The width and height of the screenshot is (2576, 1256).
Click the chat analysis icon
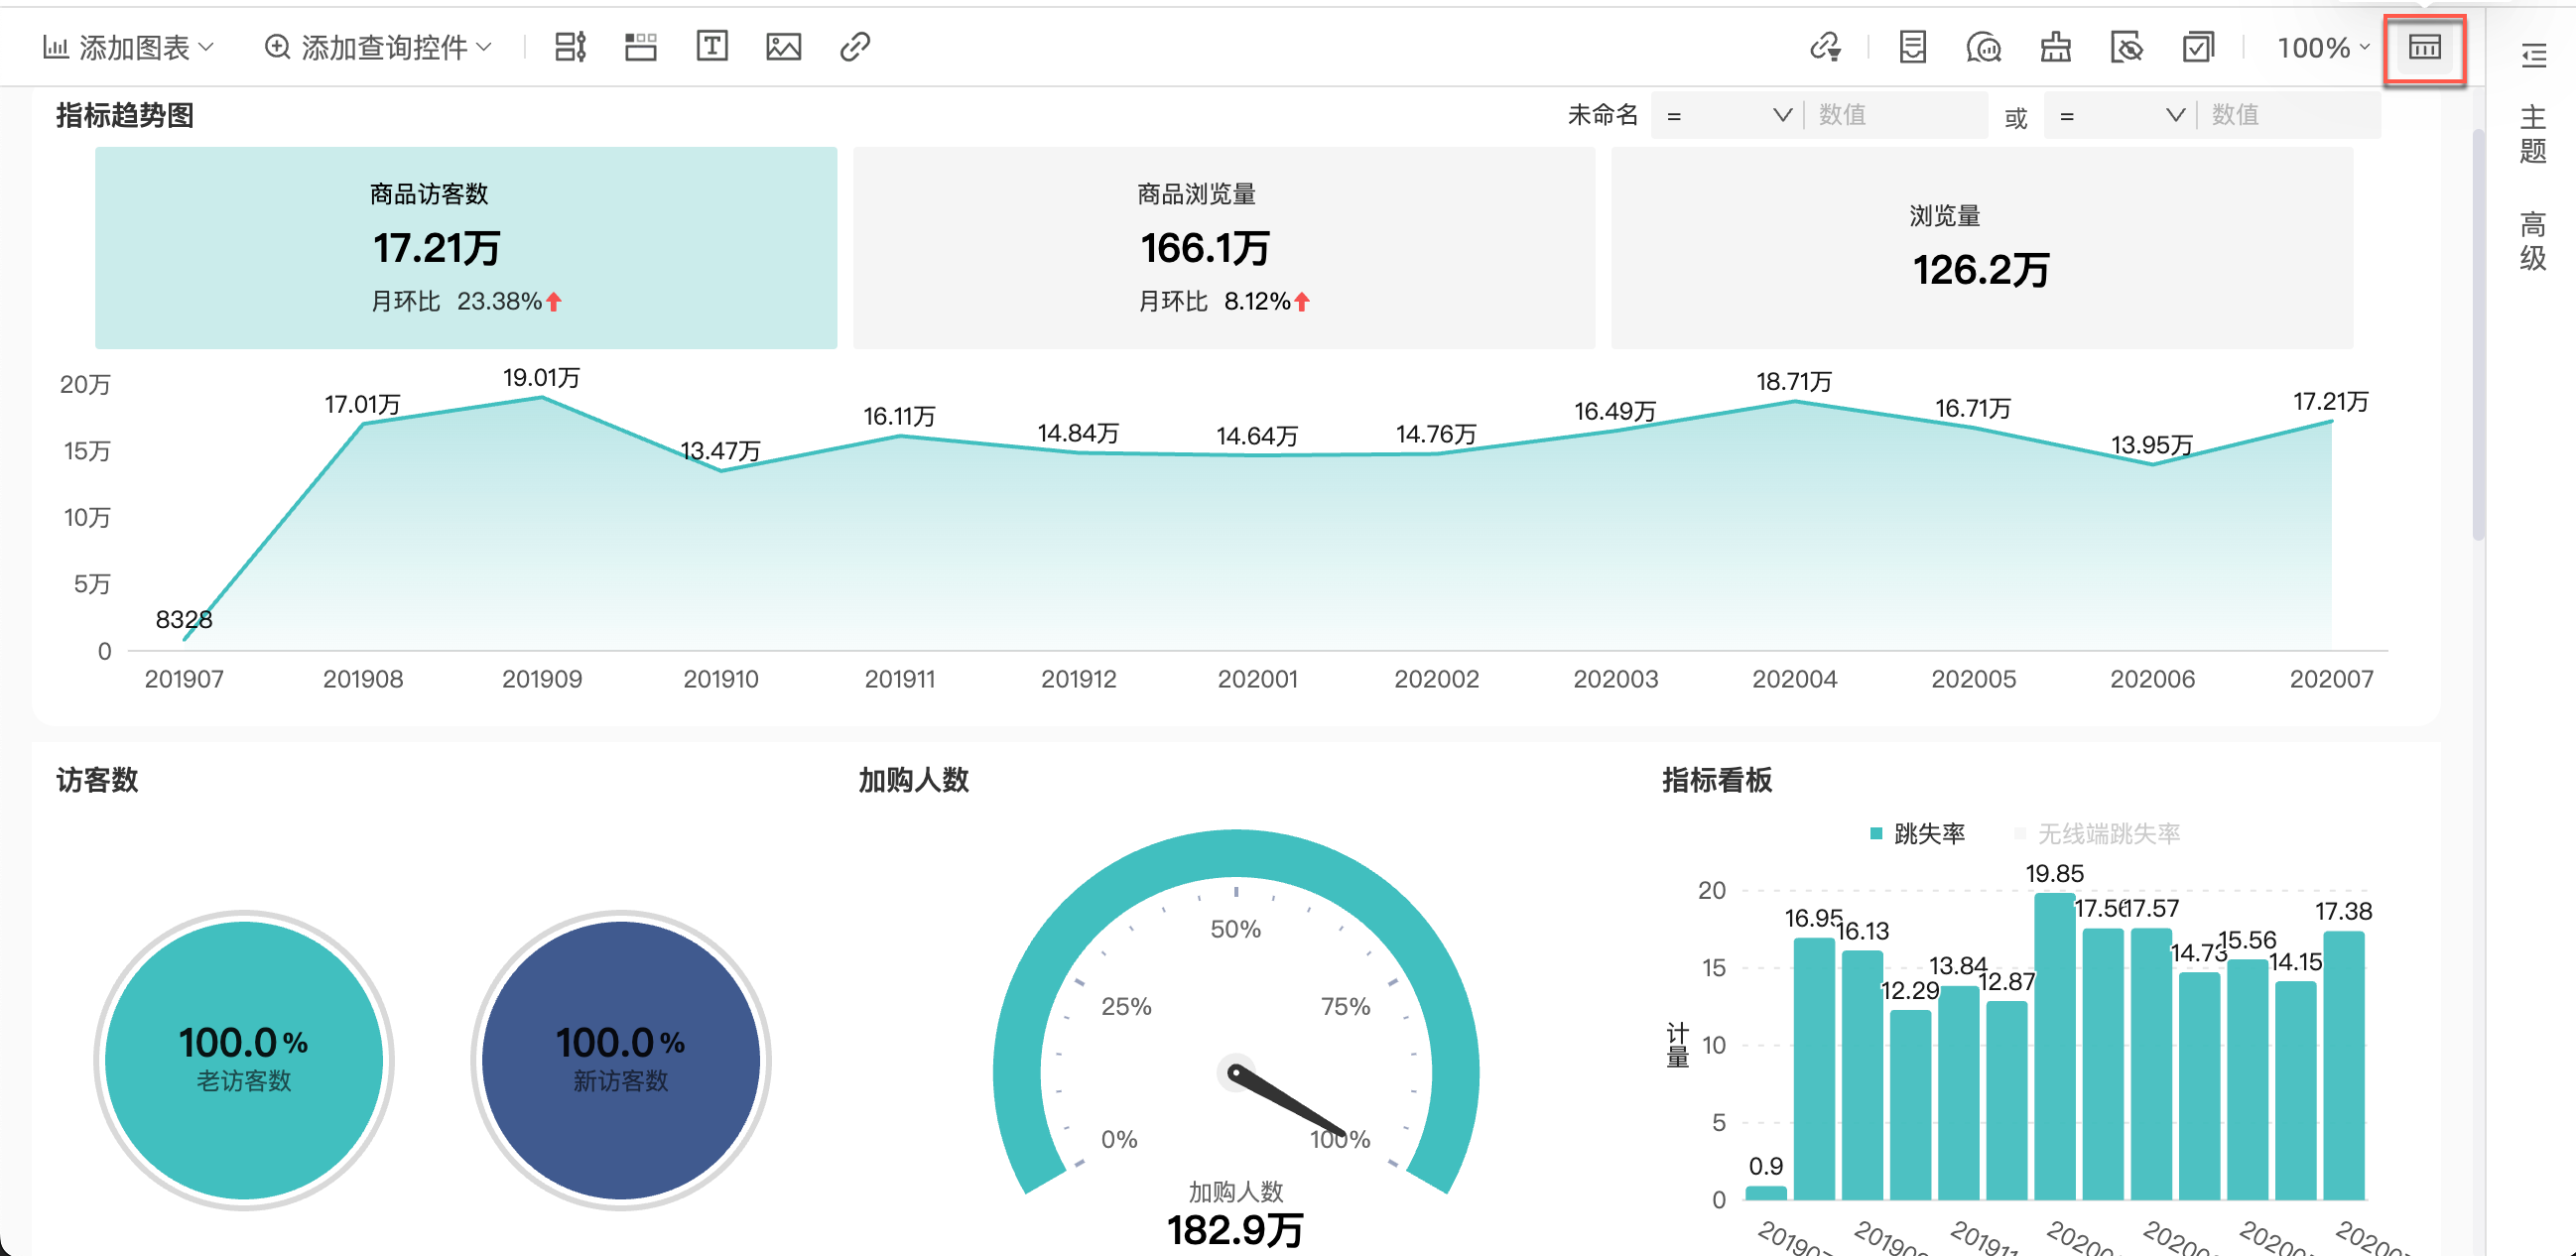coord(1983,46)
